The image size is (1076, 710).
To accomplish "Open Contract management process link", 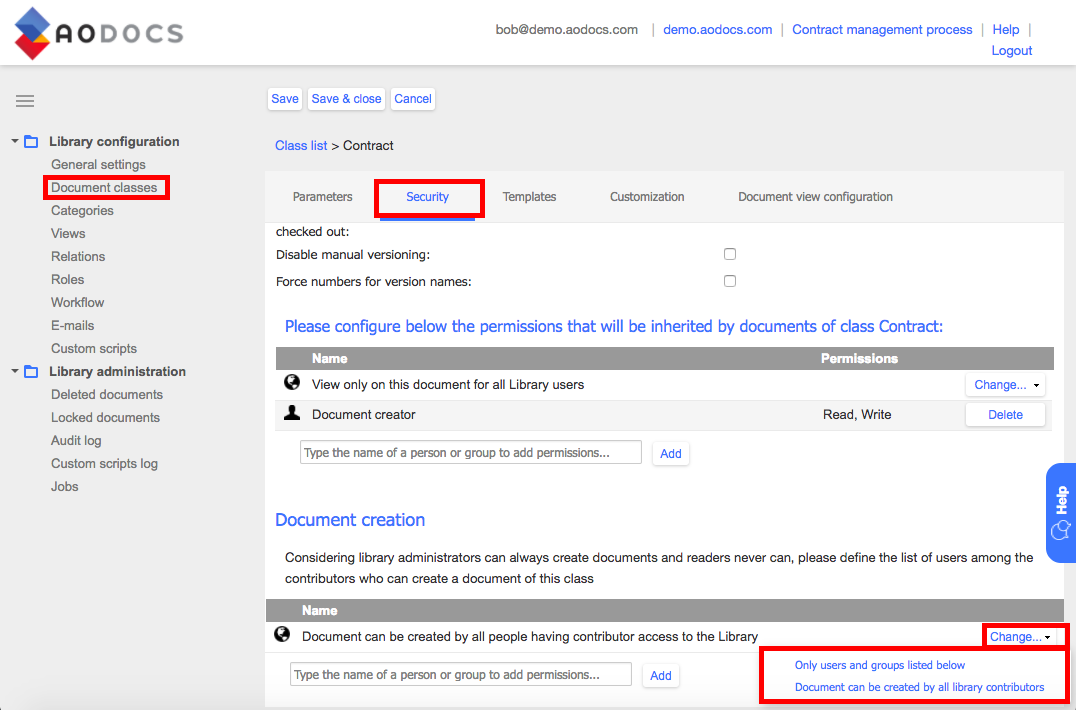I will (882, 29).
